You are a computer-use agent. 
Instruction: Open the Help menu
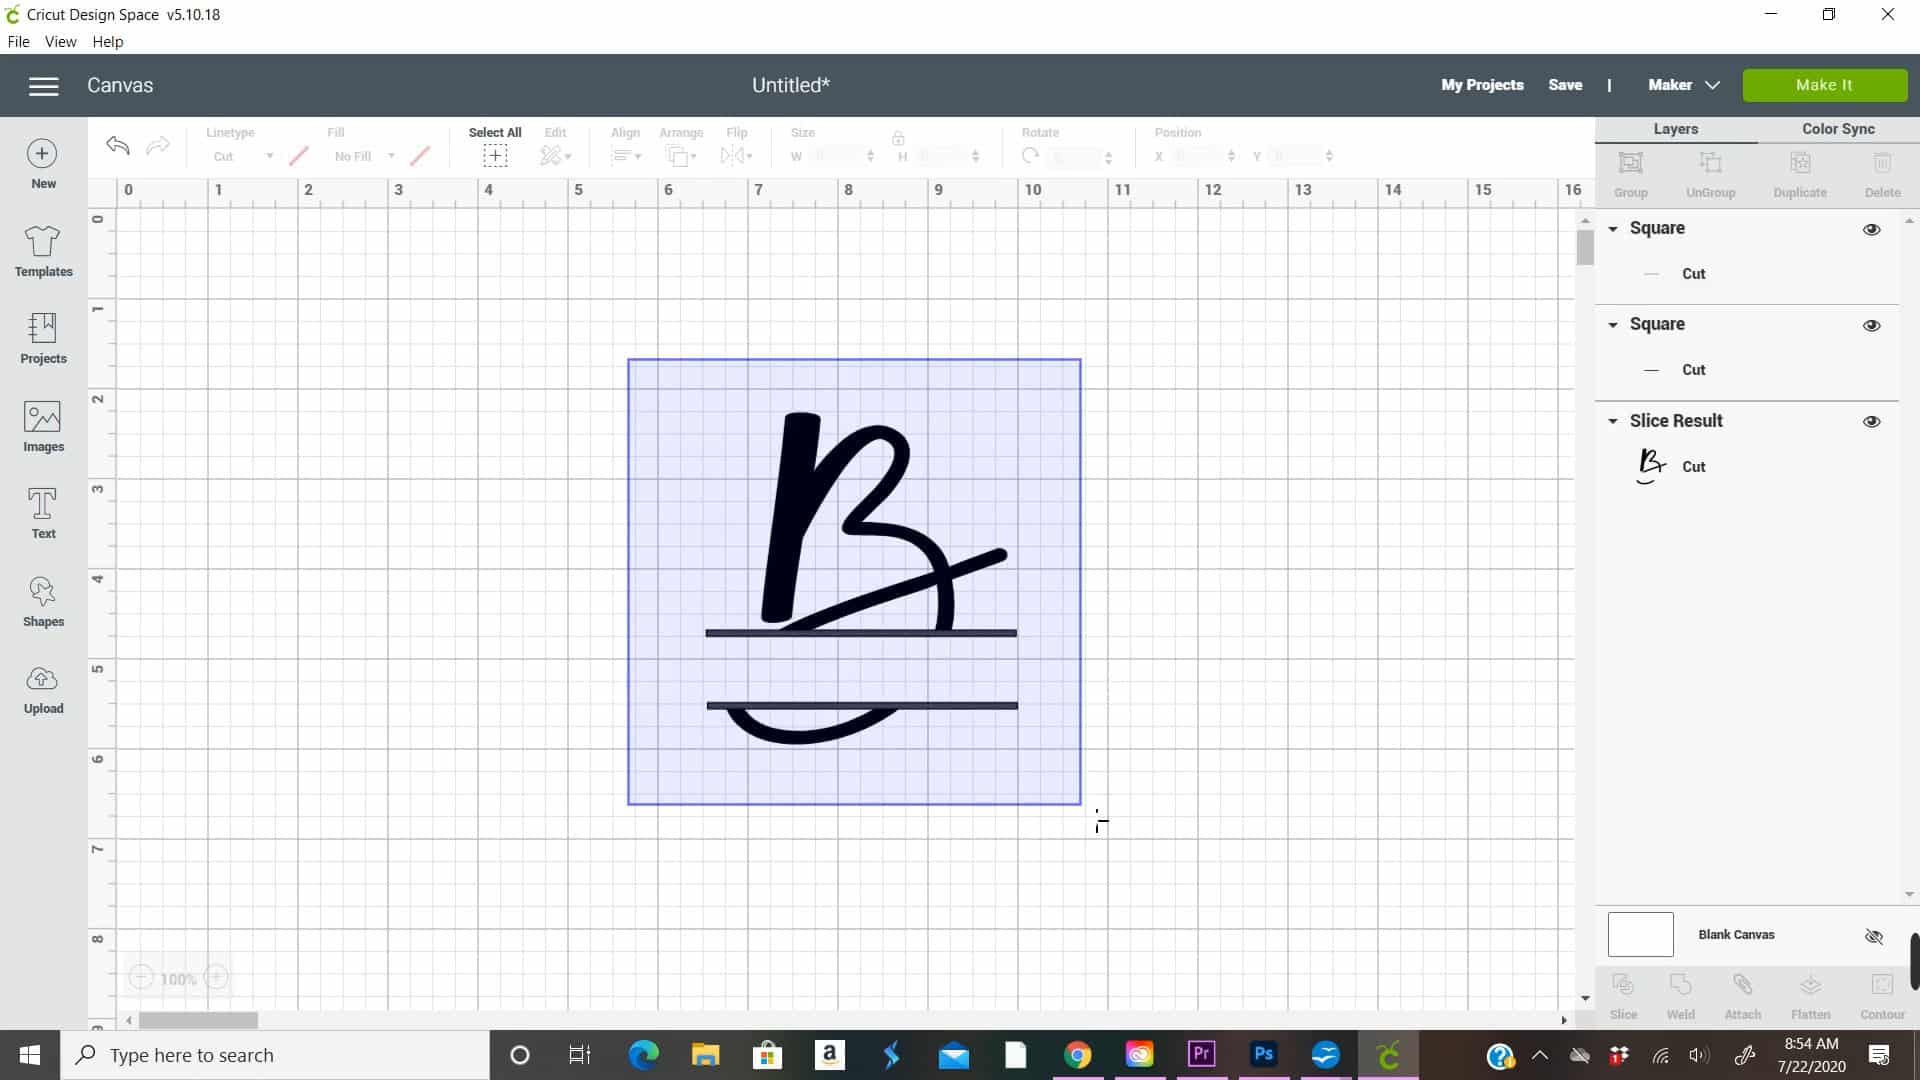point(108,42)
